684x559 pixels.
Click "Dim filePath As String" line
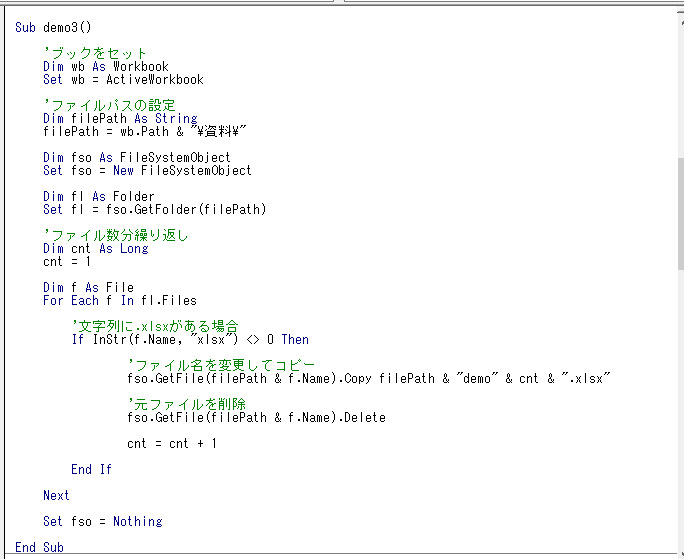120,118
